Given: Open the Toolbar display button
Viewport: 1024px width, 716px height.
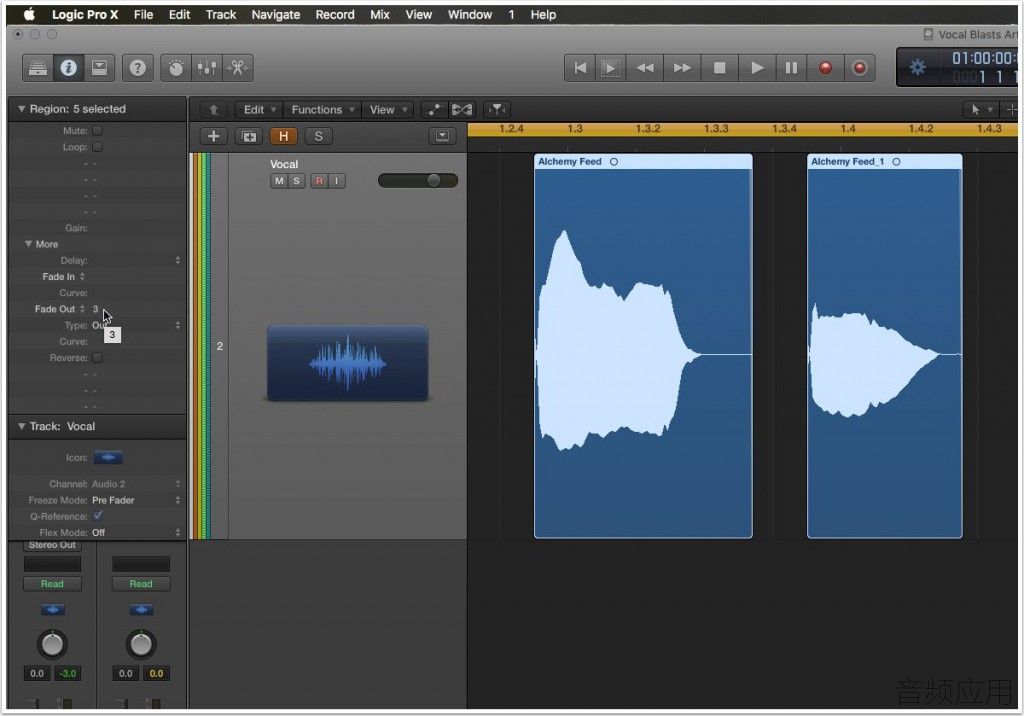Looking at the screenshot, I should tap(99, 68).
